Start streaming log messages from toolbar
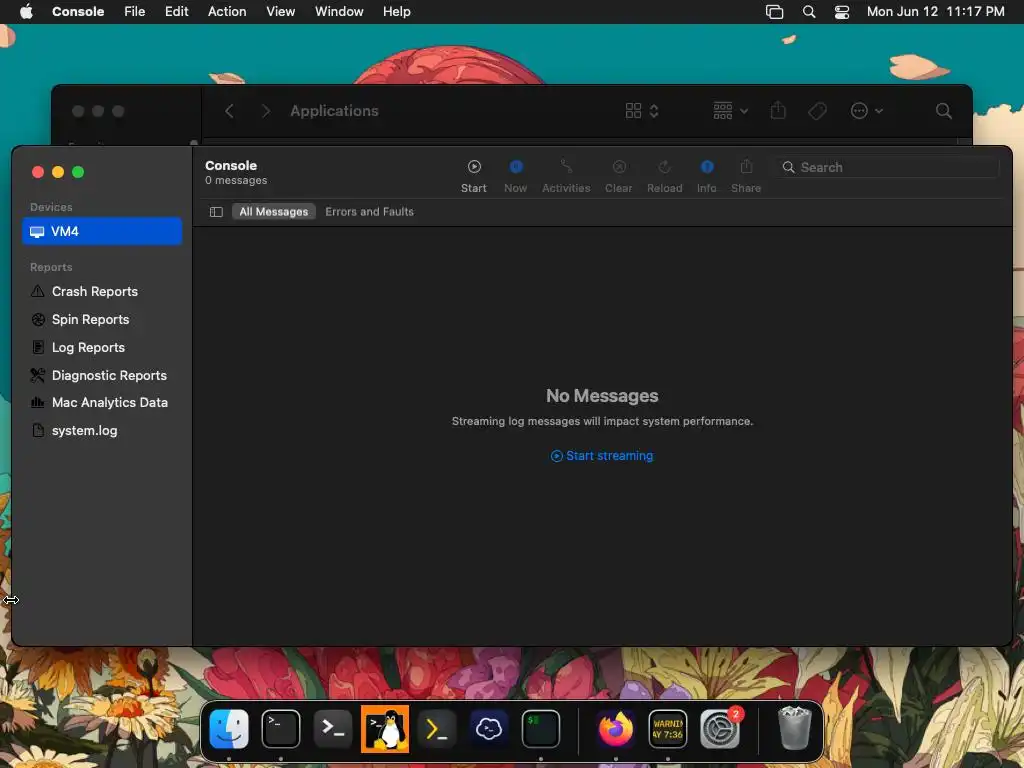 point(473,176)
